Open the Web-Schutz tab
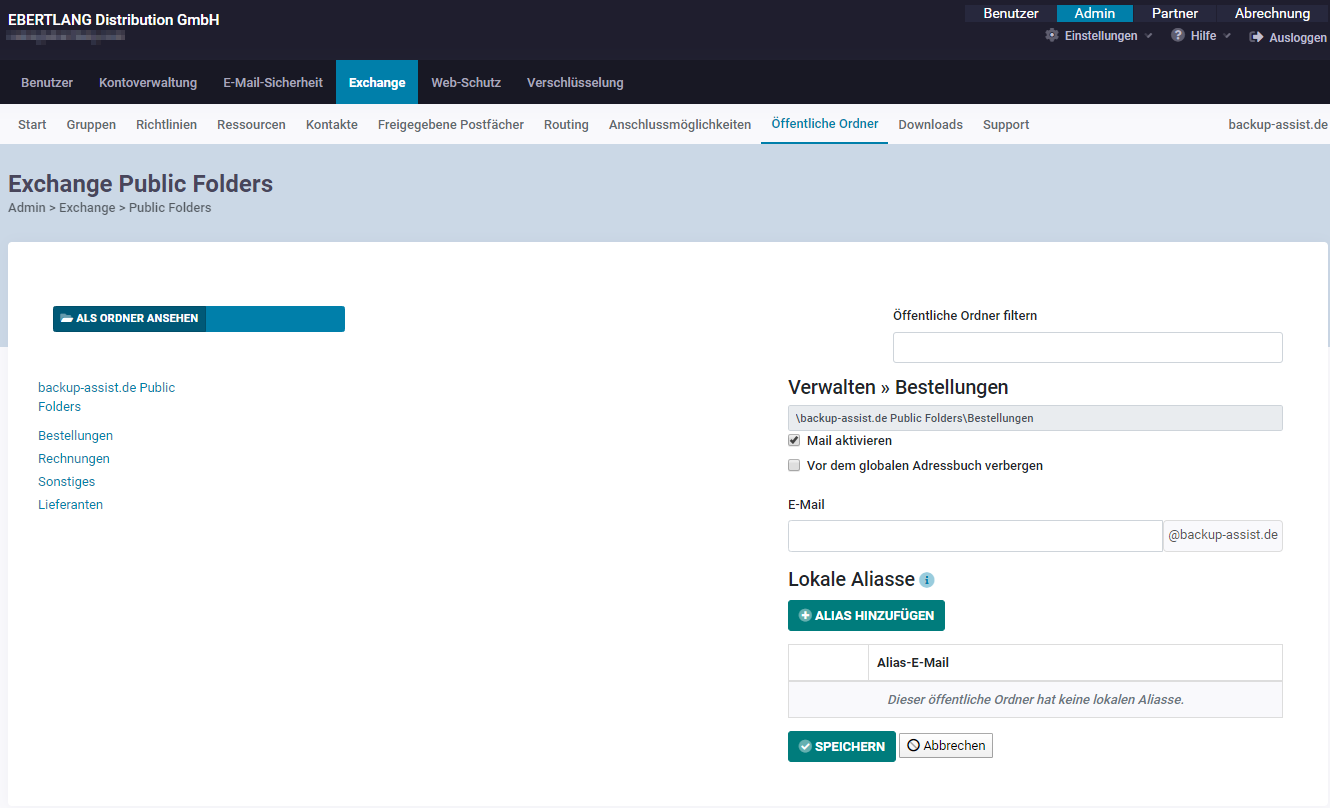This screenshot has height=808, width=1330. [x=465, y=83]
